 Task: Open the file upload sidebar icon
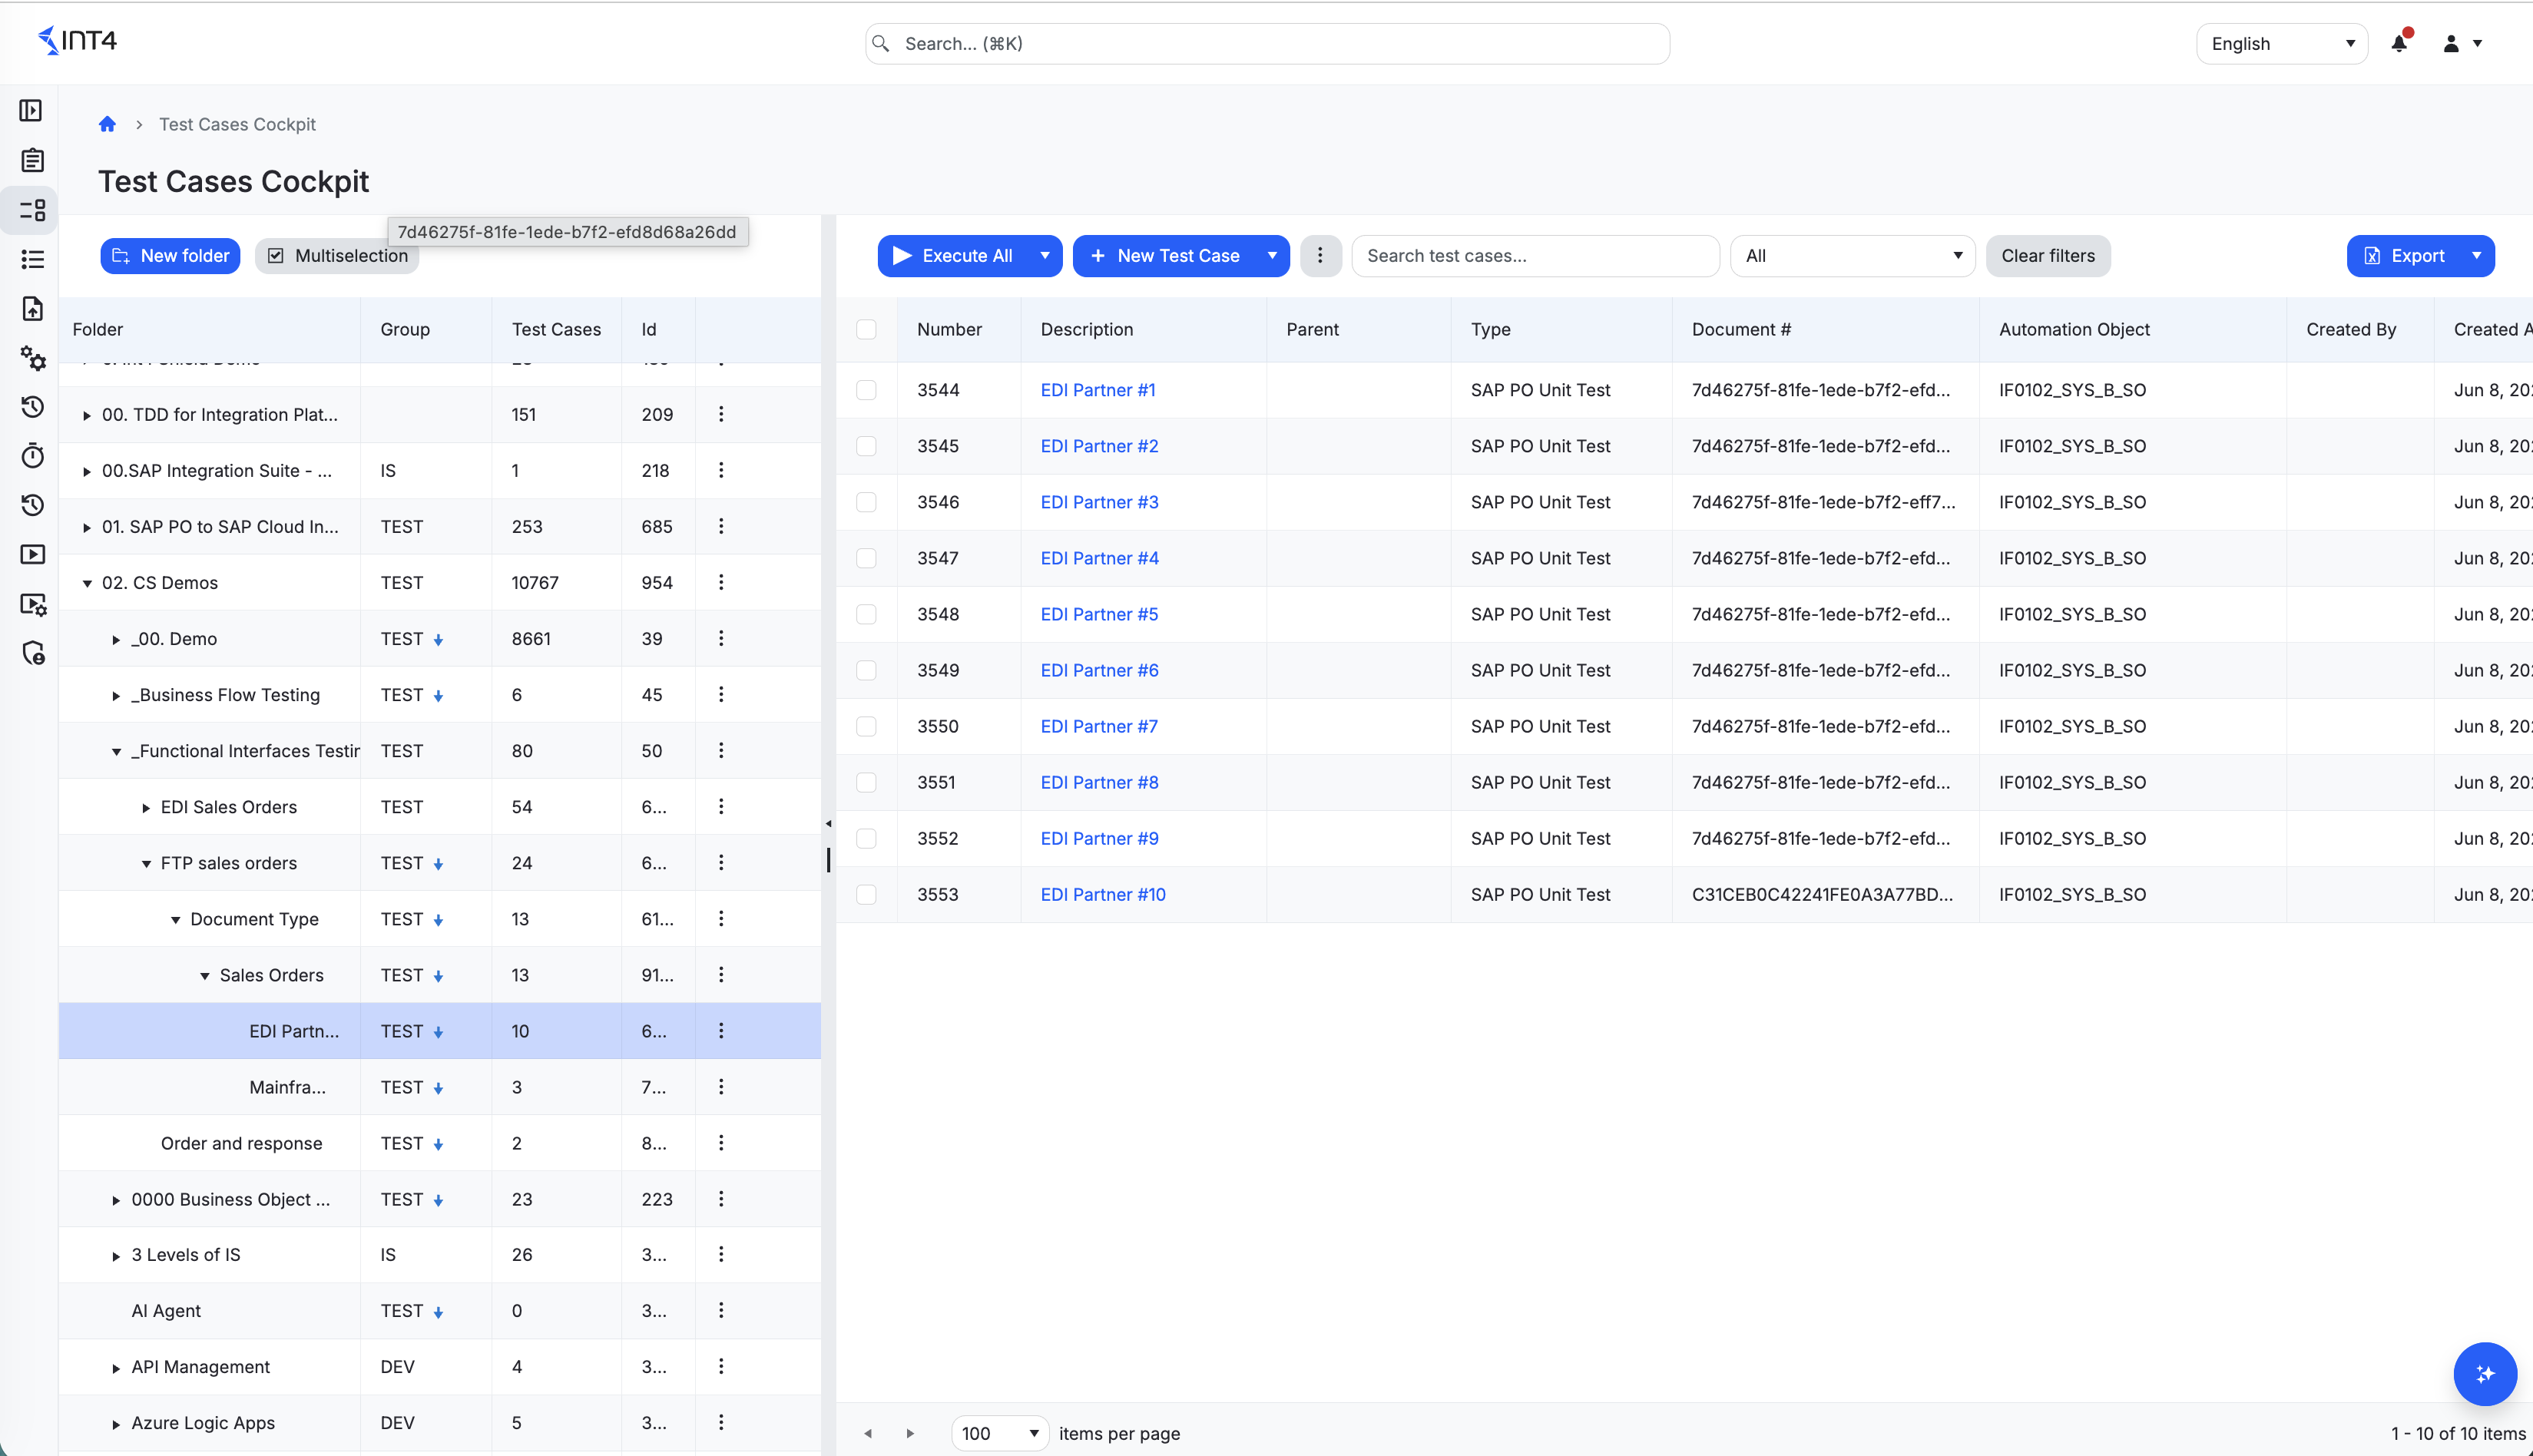pos(32,309)
